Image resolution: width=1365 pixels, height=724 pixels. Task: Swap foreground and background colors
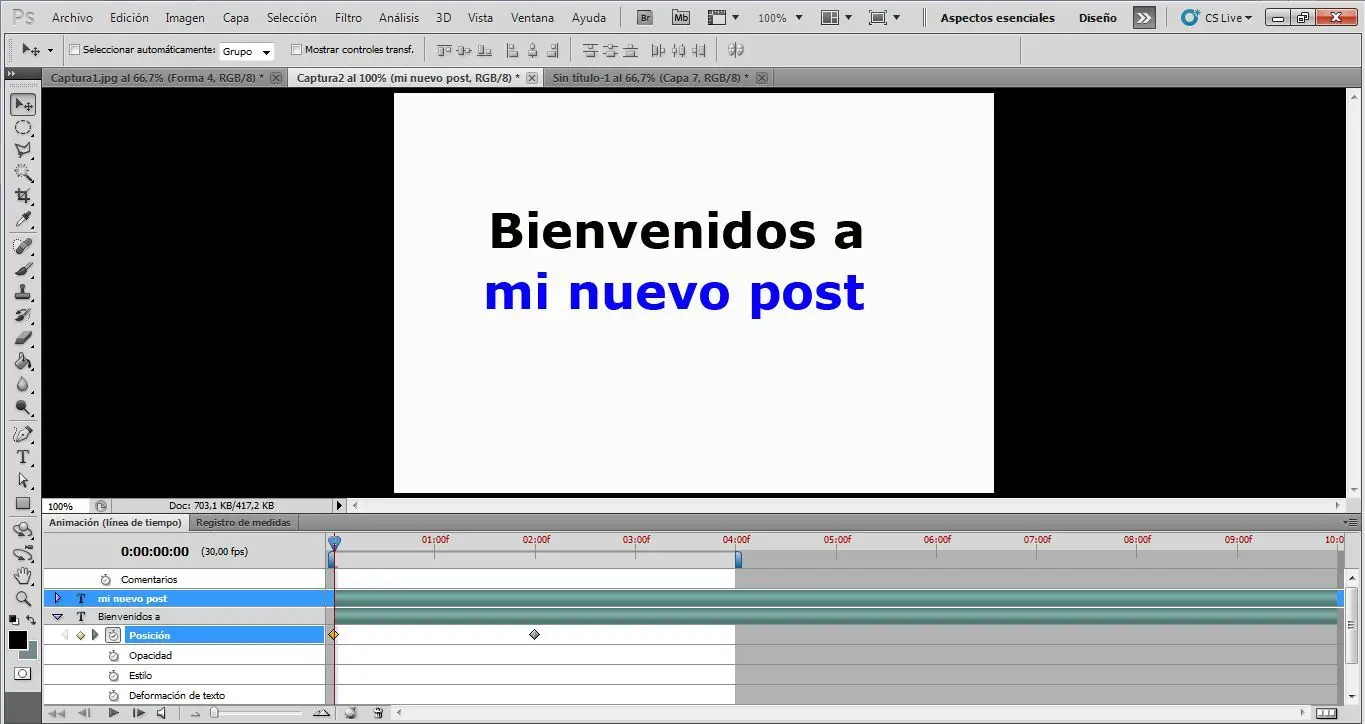click(31, 621)
